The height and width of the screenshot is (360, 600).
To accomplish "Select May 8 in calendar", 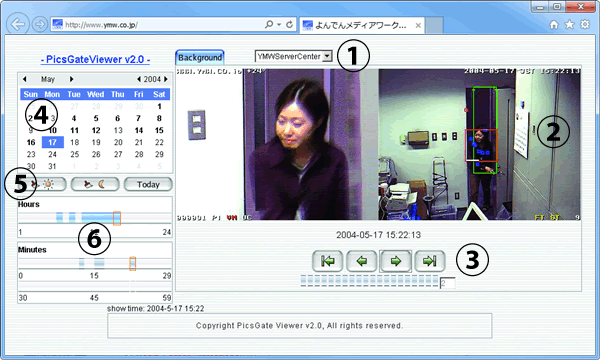I will [159, 118].
